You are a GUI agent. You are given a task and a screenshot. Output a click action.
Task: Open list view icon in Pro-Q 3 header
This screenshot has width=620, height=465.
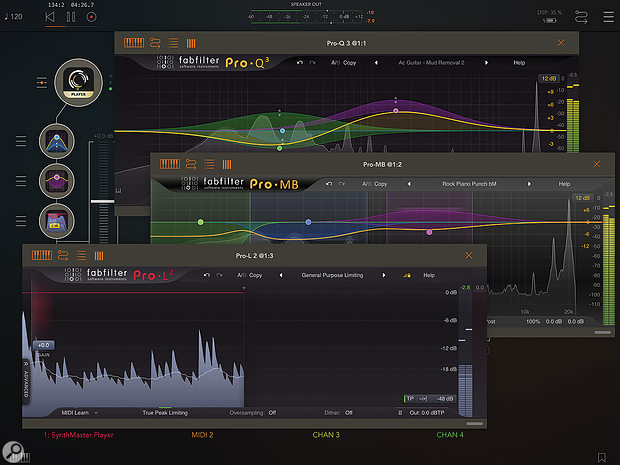[173, 43]
